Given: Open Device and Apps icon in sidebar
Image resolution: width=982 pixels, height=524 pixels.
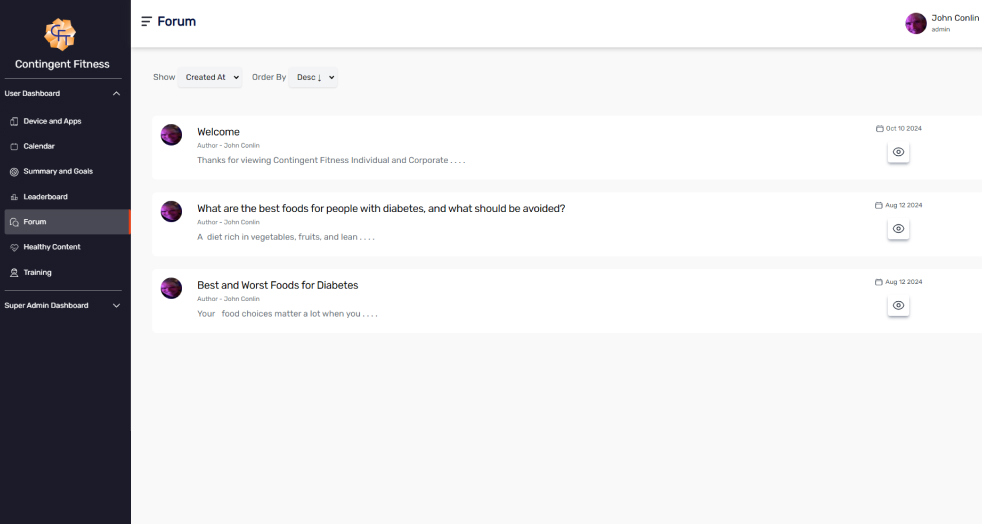Looking at the screenshot, I should pyautogui.click(x=14, y=121).
